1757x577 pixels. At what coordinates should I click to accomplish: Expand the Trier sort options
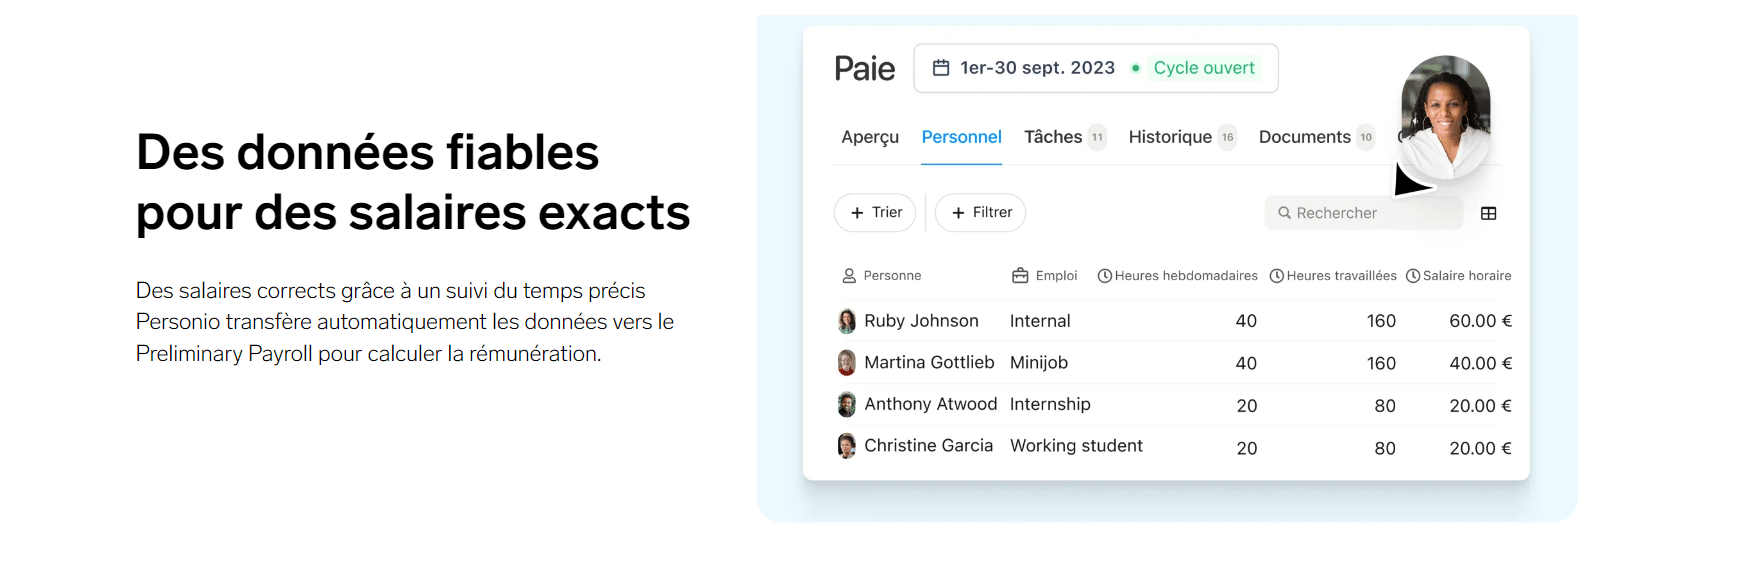coord(875,212)
